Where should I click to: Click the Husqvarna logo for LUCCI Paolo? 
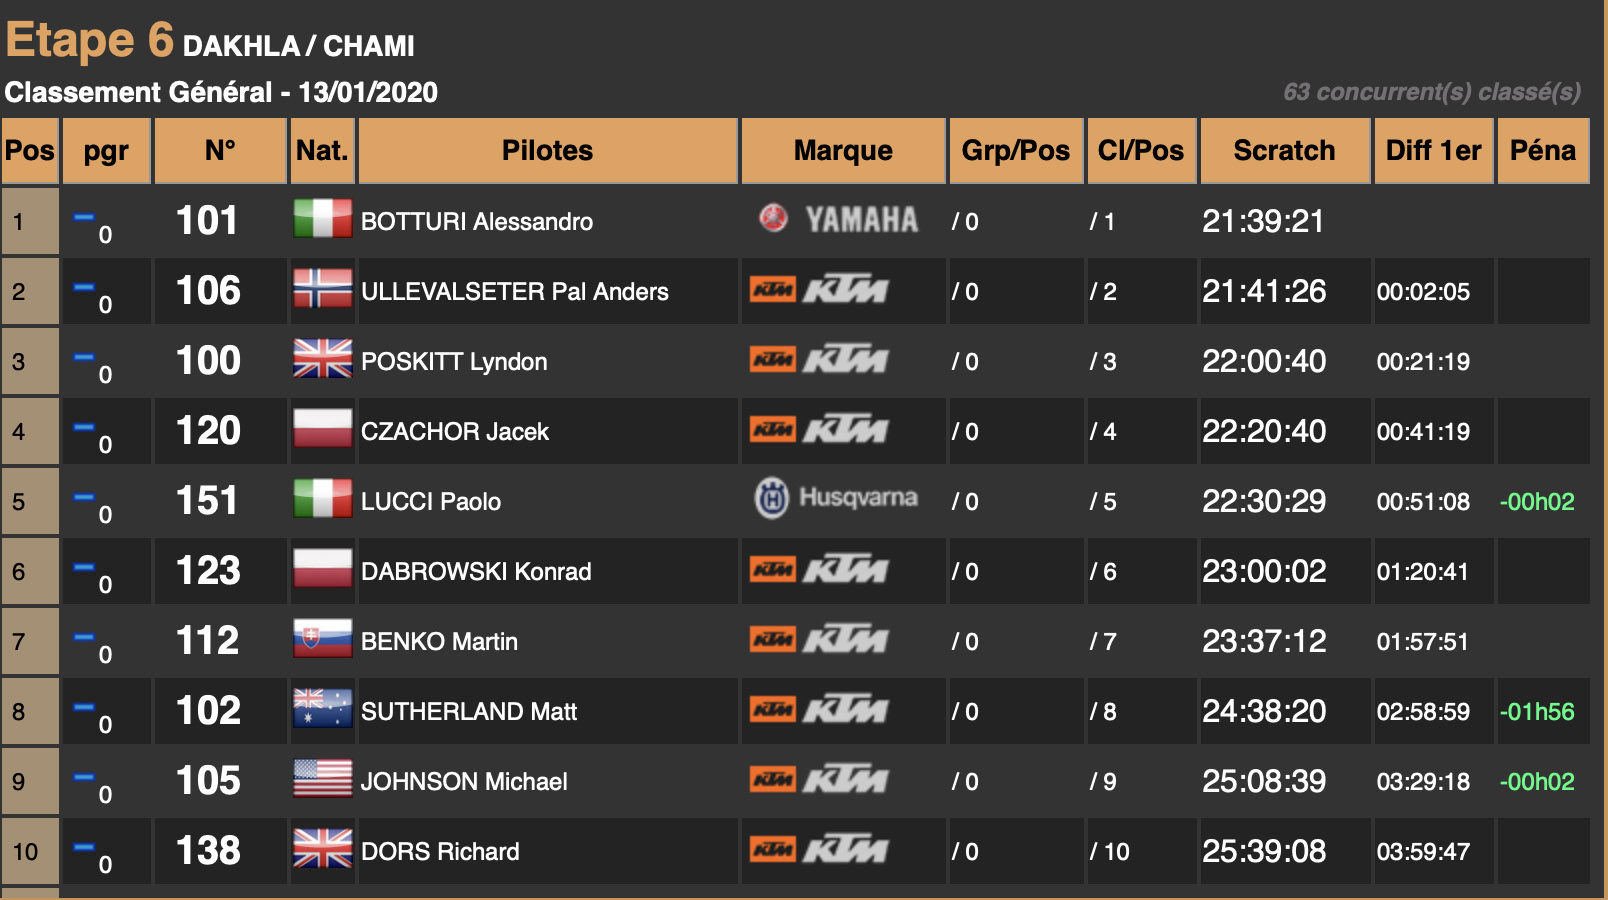pyautogui.click(x=836, y=498)
